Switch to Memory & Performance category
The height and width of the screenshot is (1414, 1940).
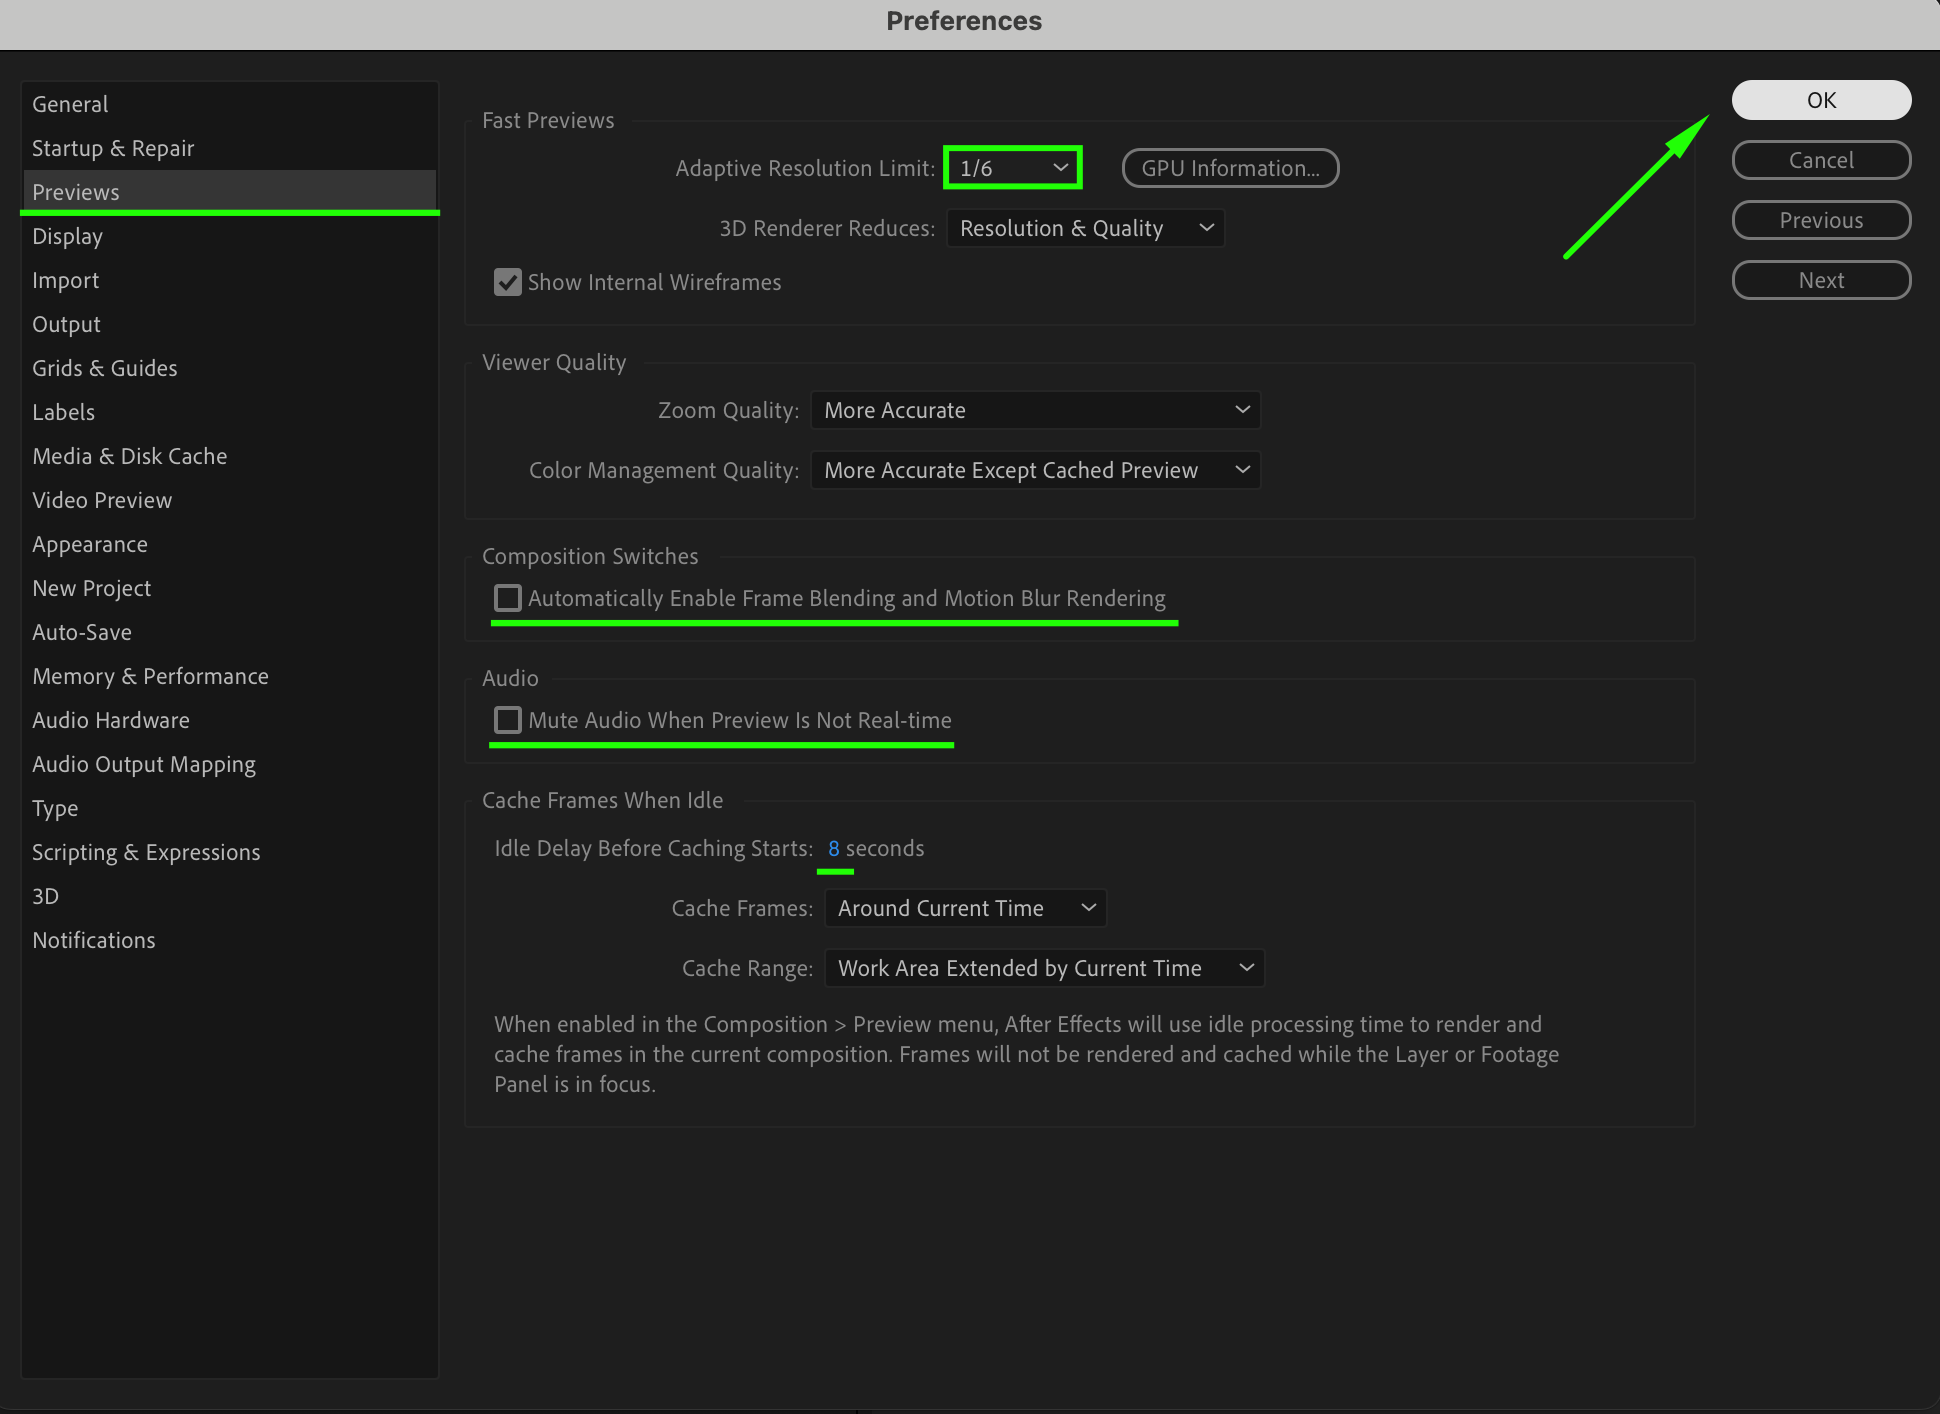coord(150,677)
